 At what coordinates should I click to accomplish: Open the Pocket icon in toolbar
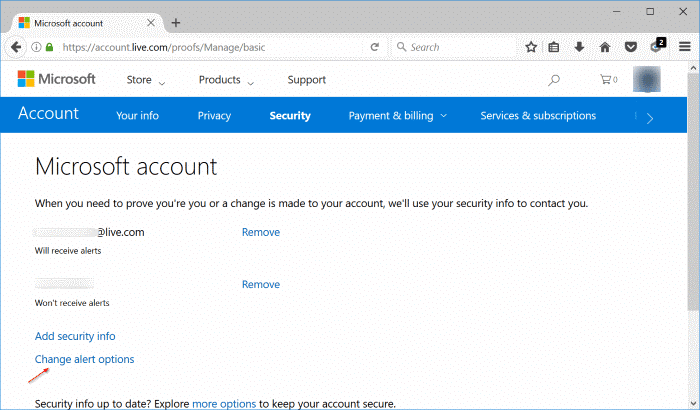coord(630,47)
